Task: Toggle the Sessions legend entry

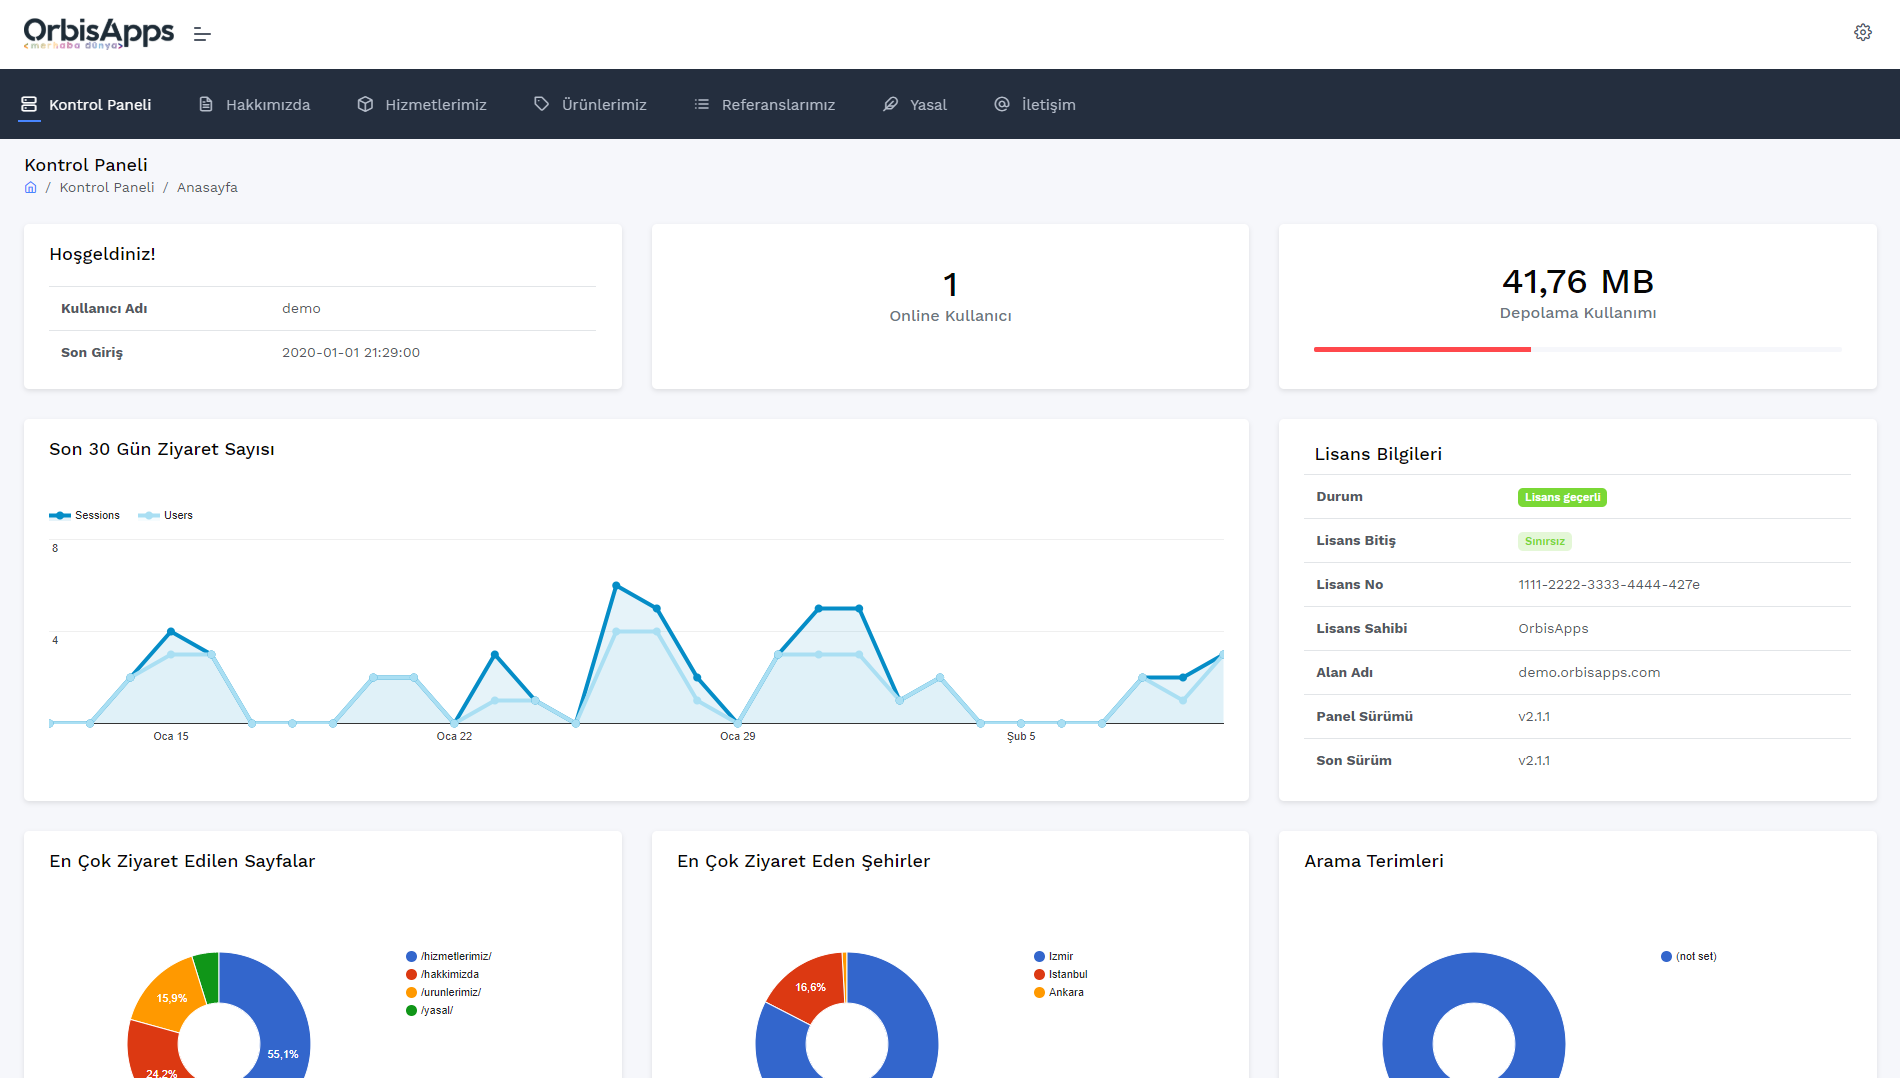Action: coord(85,515)
